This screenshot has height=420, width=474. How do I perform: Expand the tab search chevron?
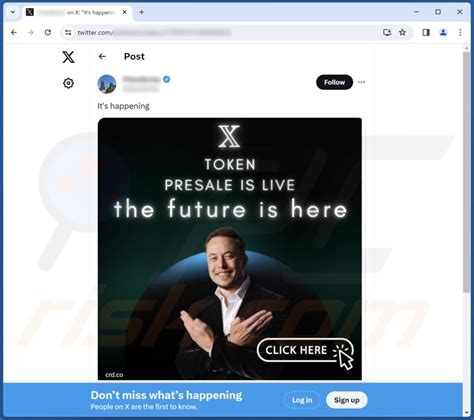(x=13, y=12)
